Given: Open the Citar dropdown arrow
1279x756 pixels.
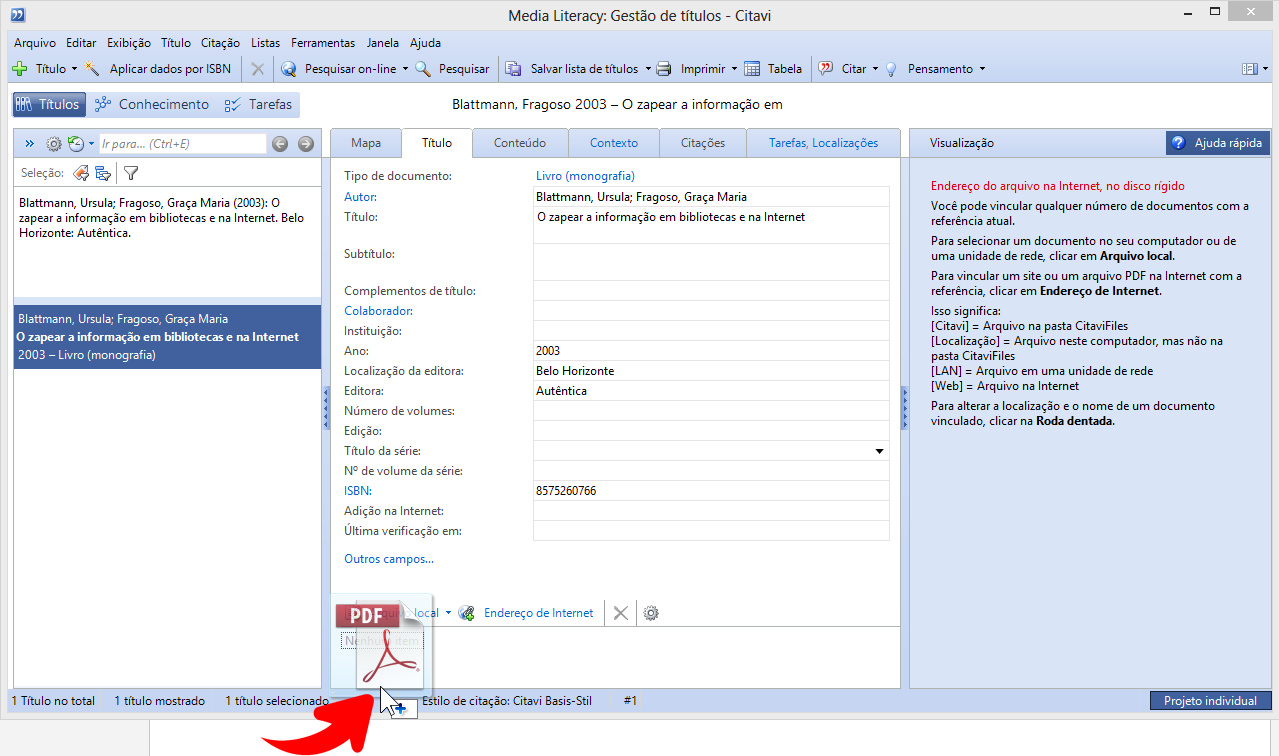Looking at the screenshot, I should click(x=875, y=69).
